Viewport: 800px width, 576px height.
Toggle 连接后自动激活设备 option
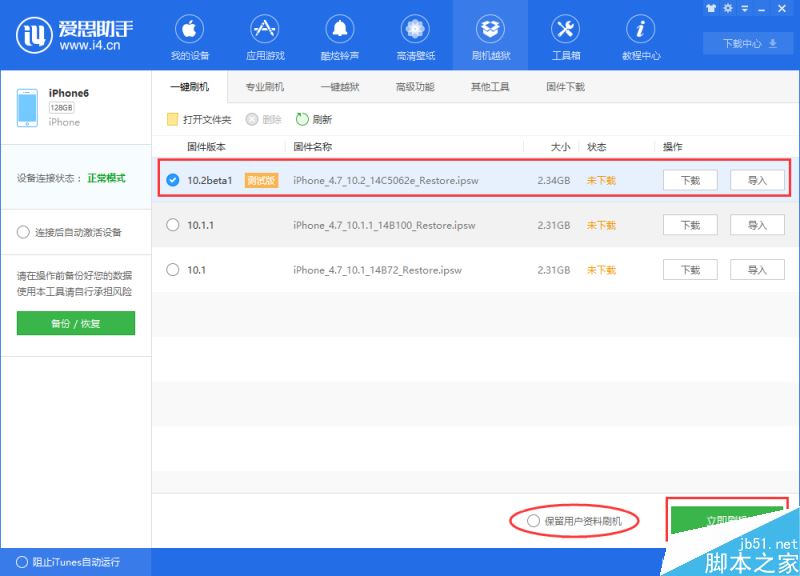(23, 232)
